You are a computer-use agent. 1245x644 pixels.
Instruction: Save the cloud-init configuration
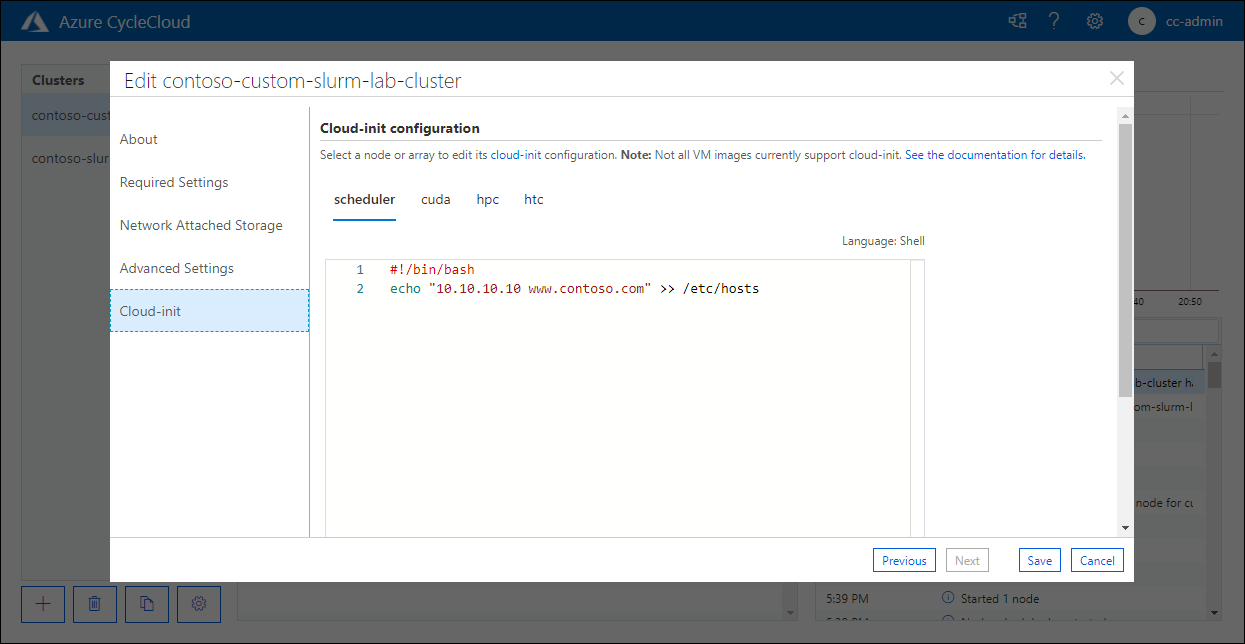tap(1039, 560)
